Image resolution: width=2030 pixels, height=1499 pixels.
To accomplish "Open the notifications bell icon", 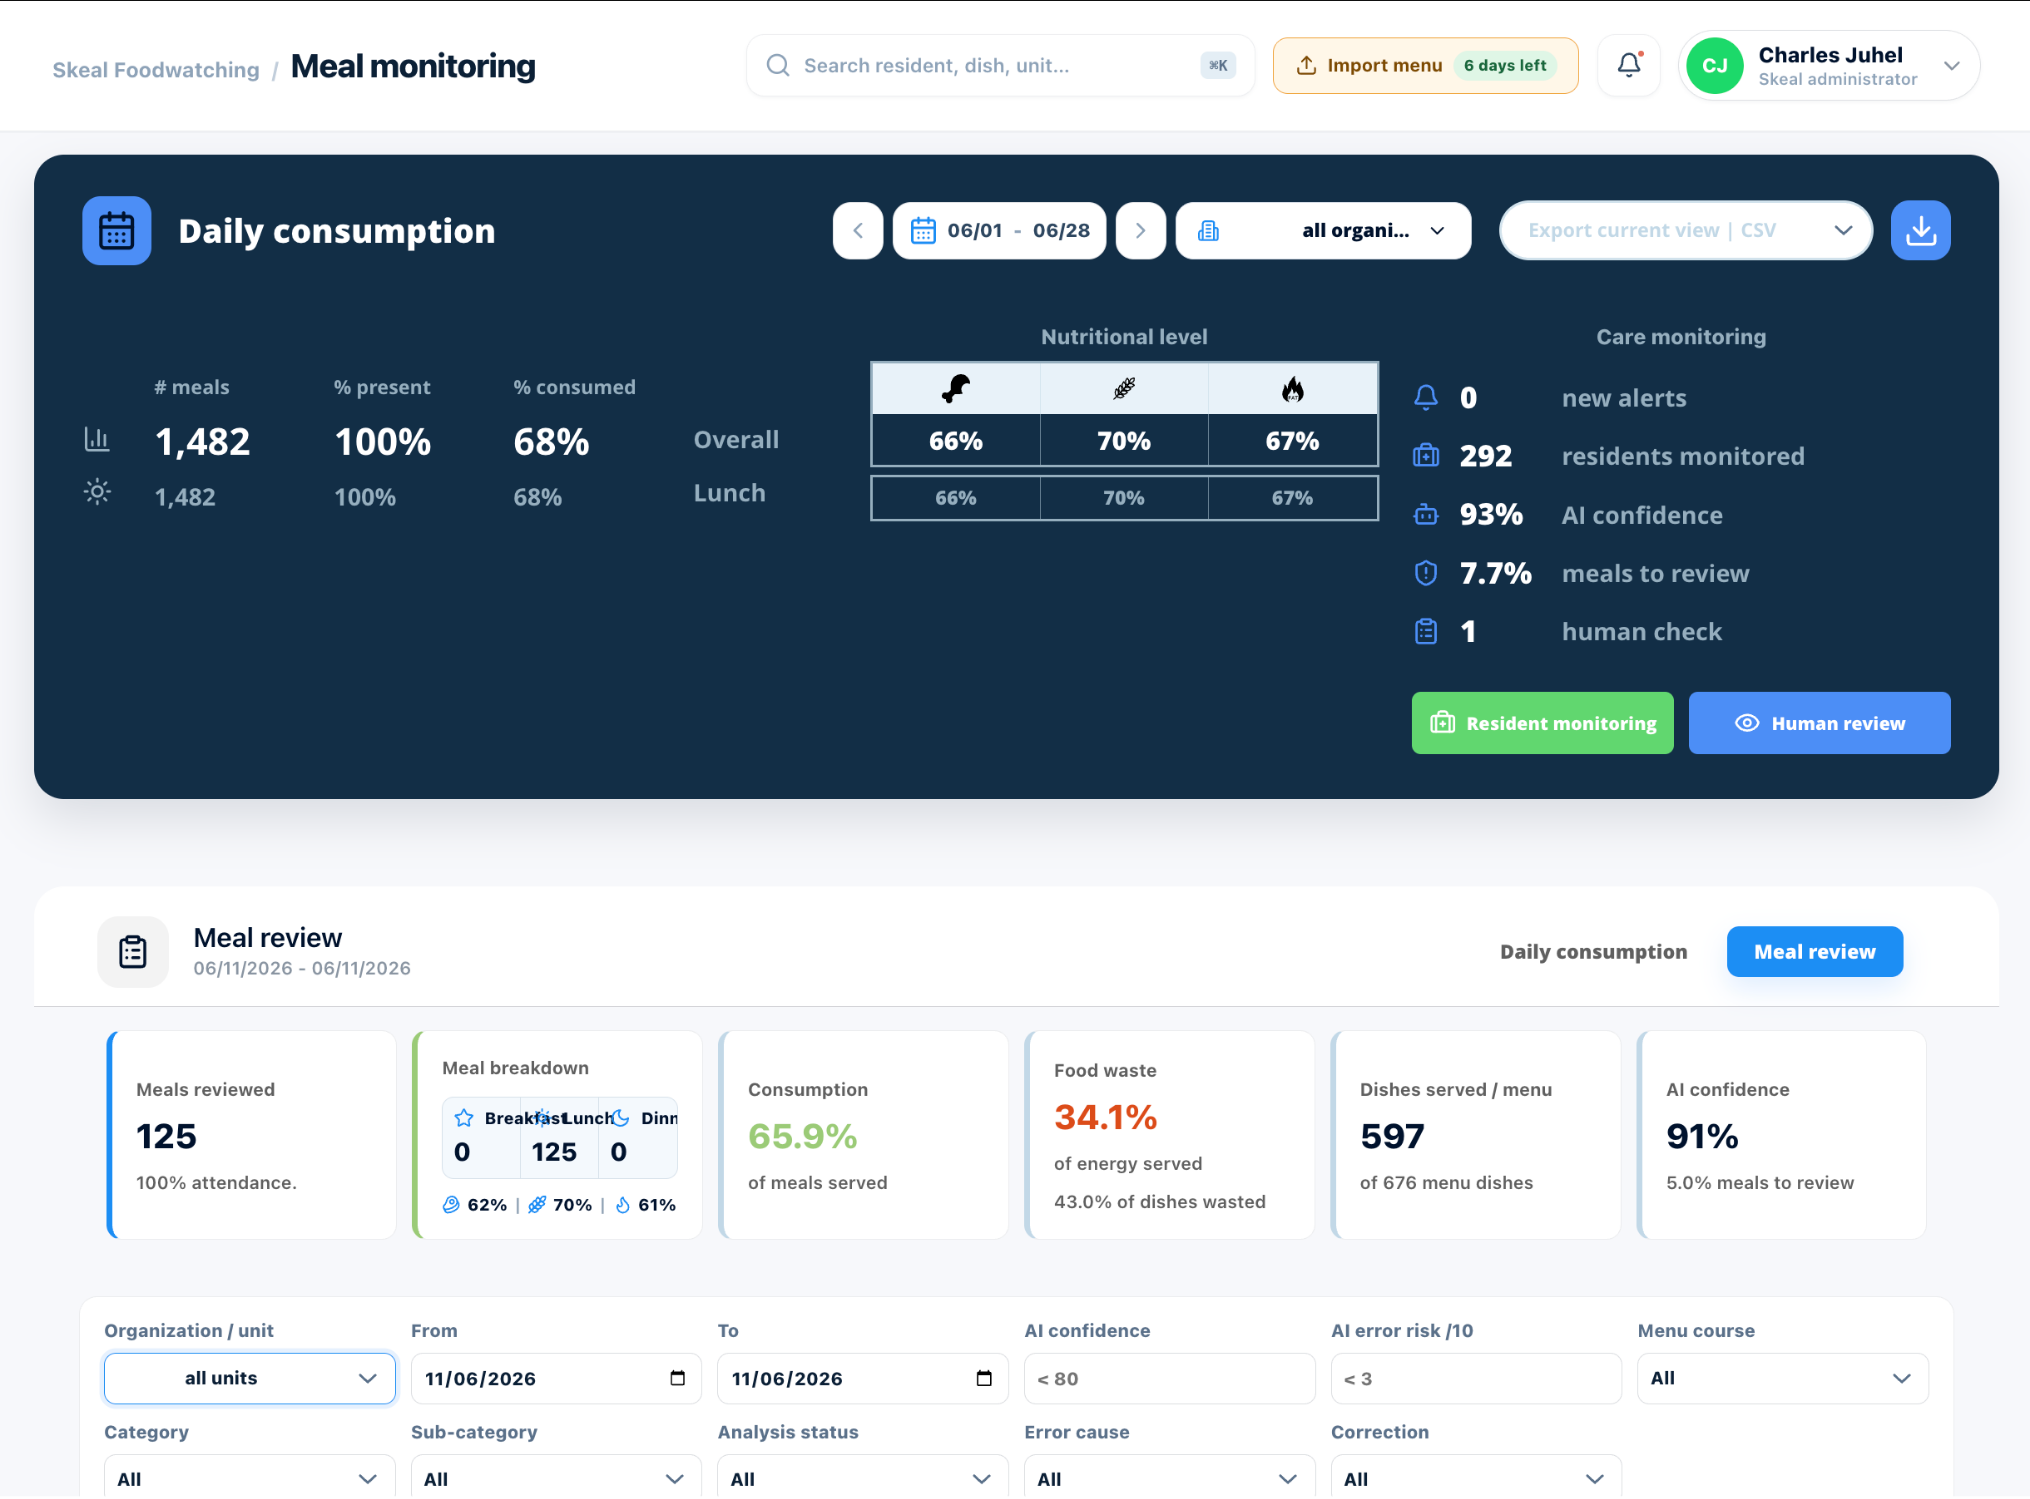I will (x=1629, y=66).
